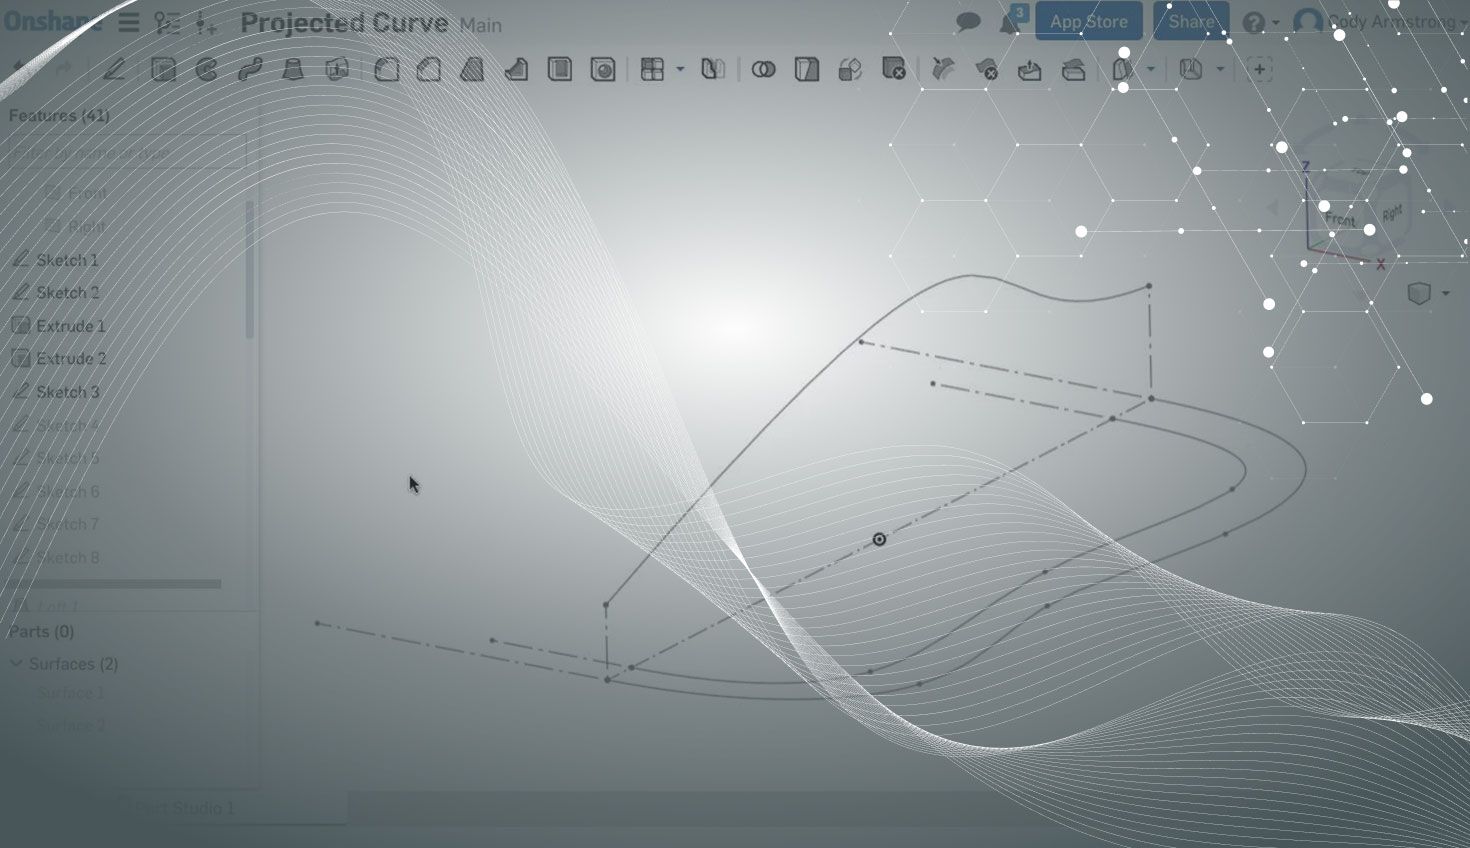This screenshot has width=1470, height=848.
Task: Select Extrude 1 in feature list
Action: (70, 326)
